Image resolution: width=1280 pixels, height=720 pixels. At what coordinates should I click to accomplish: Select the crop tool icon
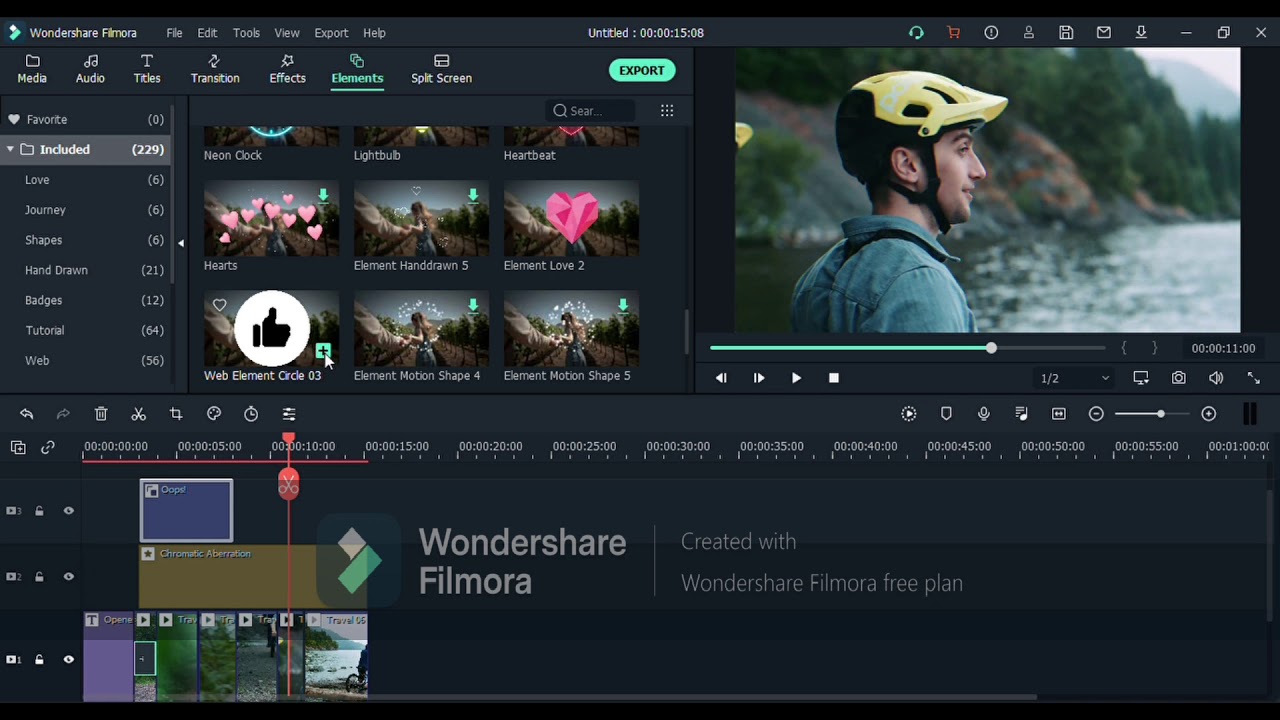pos(176,414)
